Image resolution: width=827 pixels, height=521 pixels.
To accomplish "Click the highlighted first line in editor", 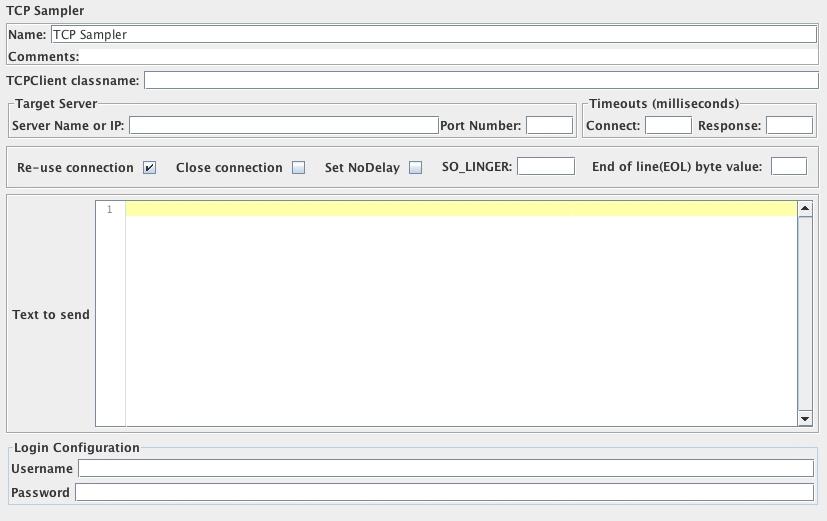I will point(460,209).
